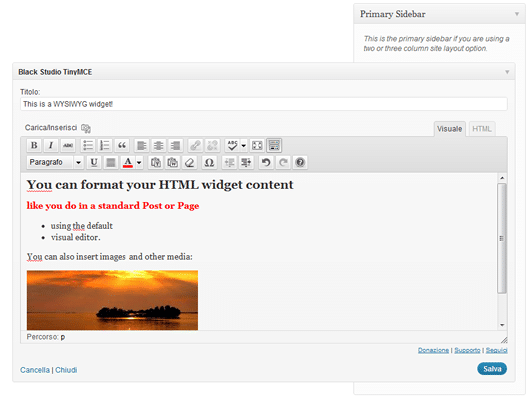
Task: Toggle the kitchen sink toolbar row
Action: pos(274,146)
